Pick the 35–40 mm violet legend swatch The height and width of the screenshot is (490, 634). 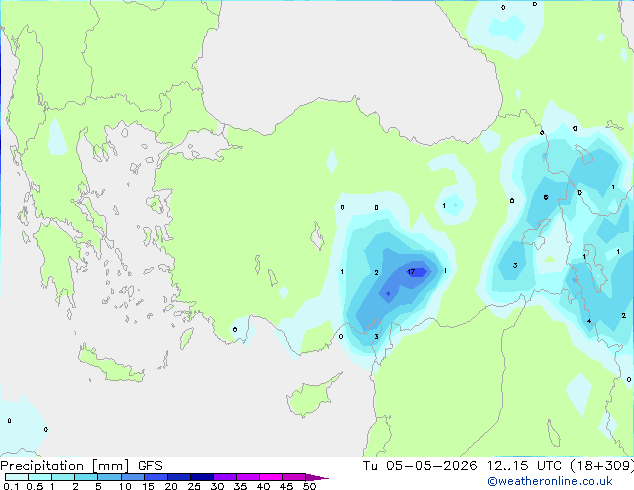pos(248,477)
